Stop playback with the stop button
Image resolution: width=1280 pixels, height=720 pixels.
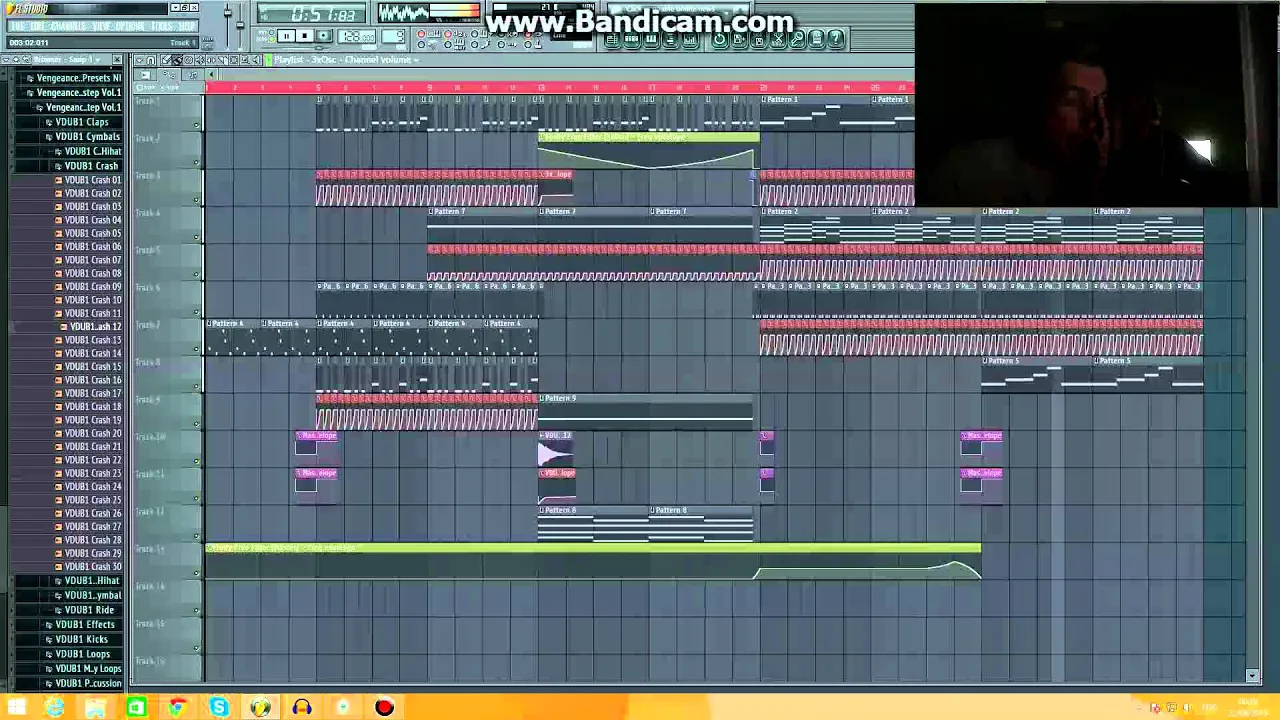(x=304, y=36)
